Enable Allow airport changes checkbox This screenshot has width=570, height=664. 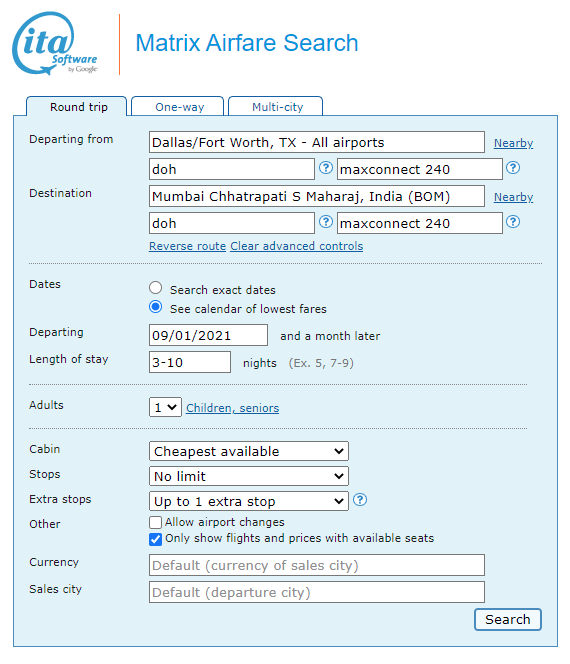tap(155, 523)
